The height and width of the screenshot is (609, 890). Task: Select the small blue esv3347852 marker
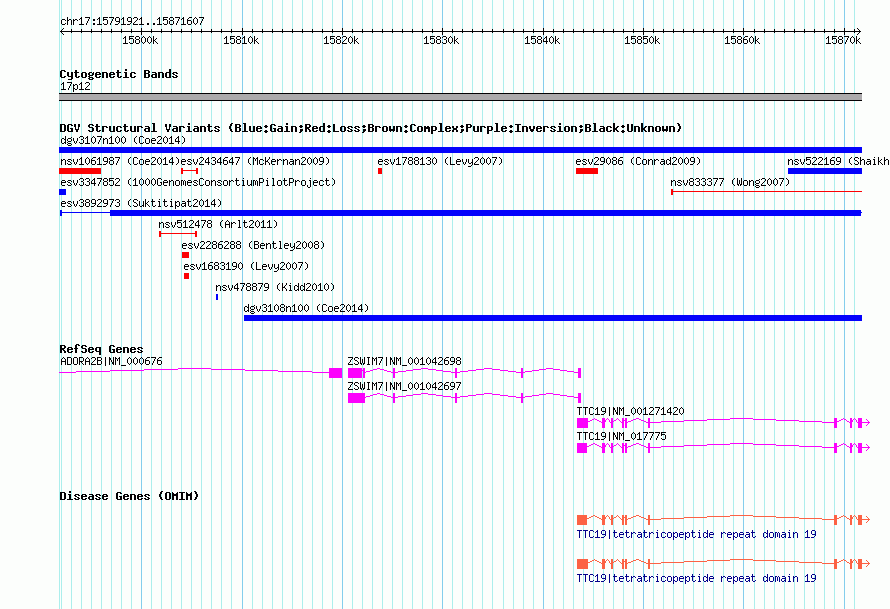click(62, 192)
